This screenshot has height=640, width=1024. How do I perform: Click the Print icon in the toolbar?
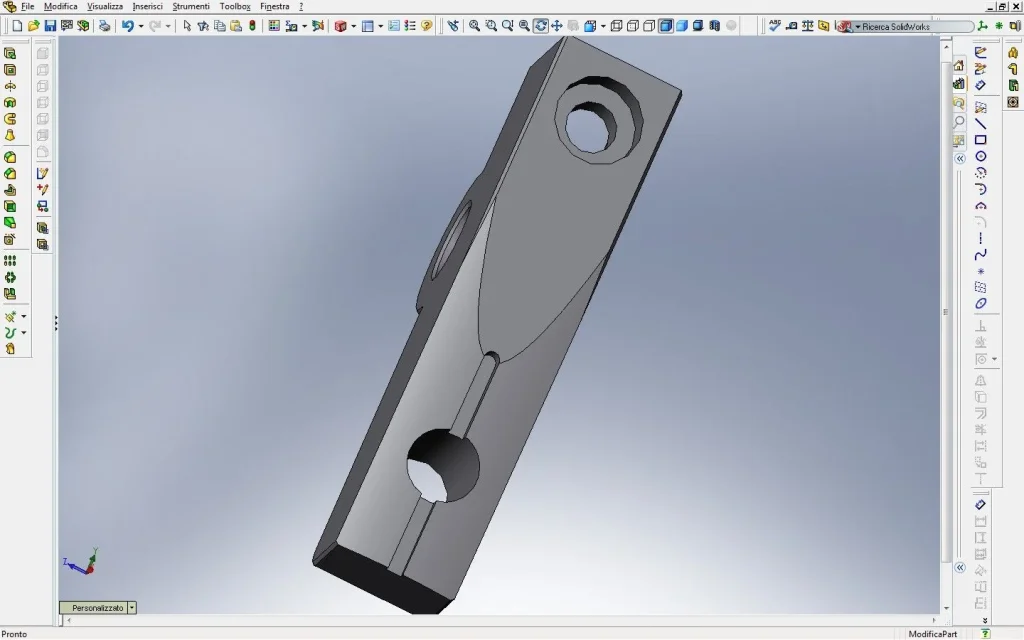tap(104, 26)
